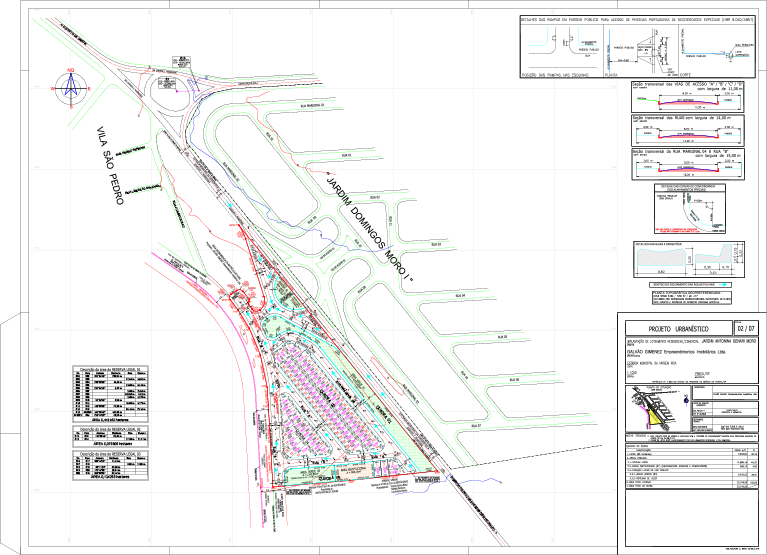
Task: Click the gutter and curb hatched detail
Action: (689, 259)
